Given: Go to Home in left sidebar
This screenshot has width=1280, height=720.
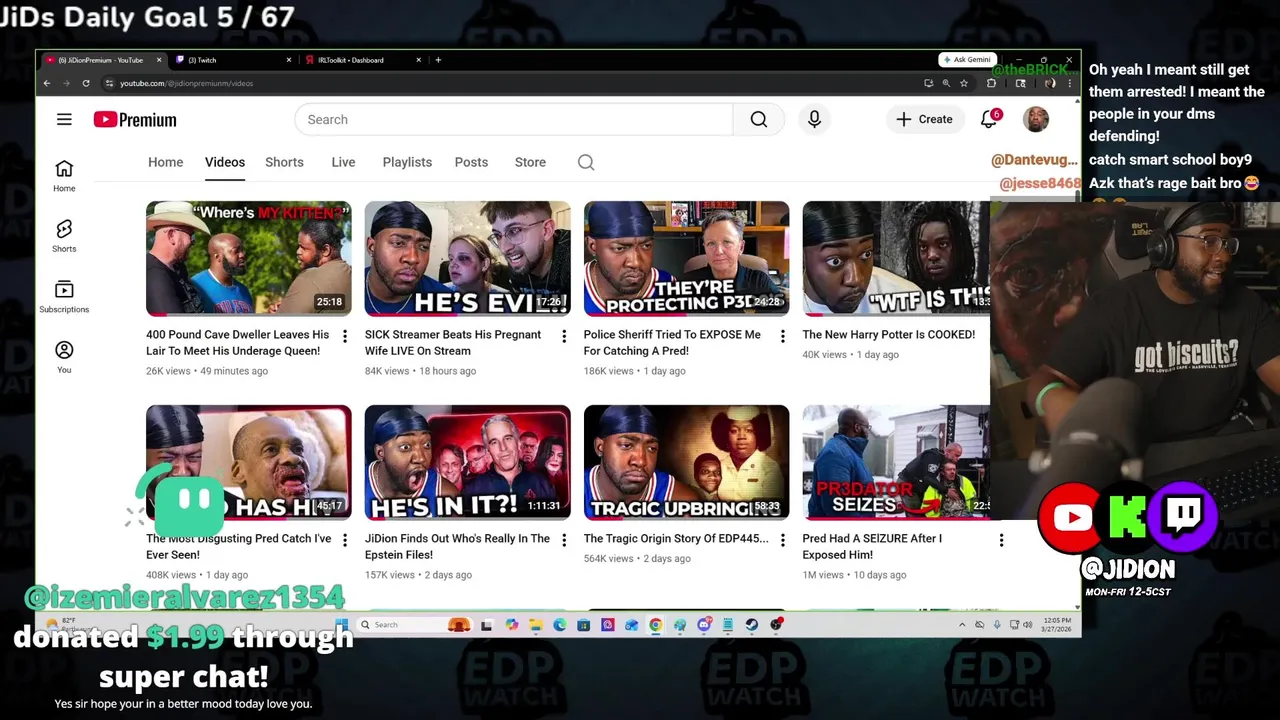Looking at the screenshot, I should 64,175.
